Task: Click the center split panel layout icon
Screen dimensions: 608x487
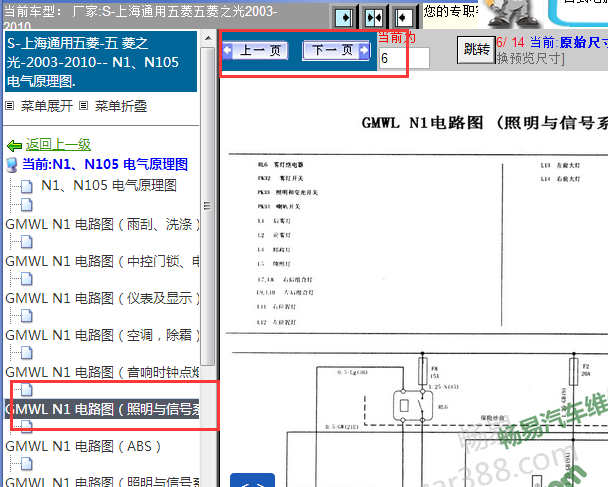Action: click(374, 17)
